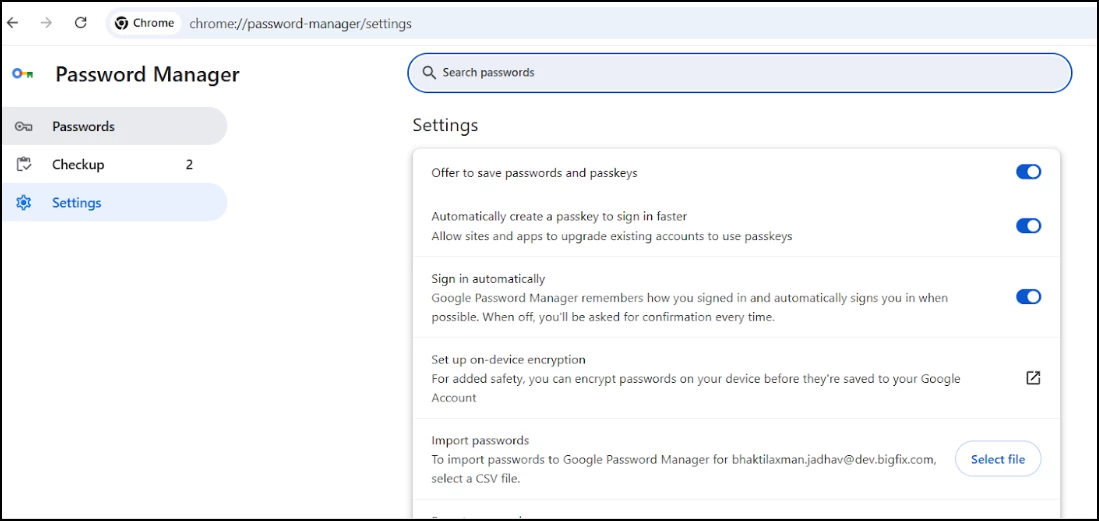Open the Passwords section in sidebar
This screenshot has width=1099, height=521.
point(84,127)
